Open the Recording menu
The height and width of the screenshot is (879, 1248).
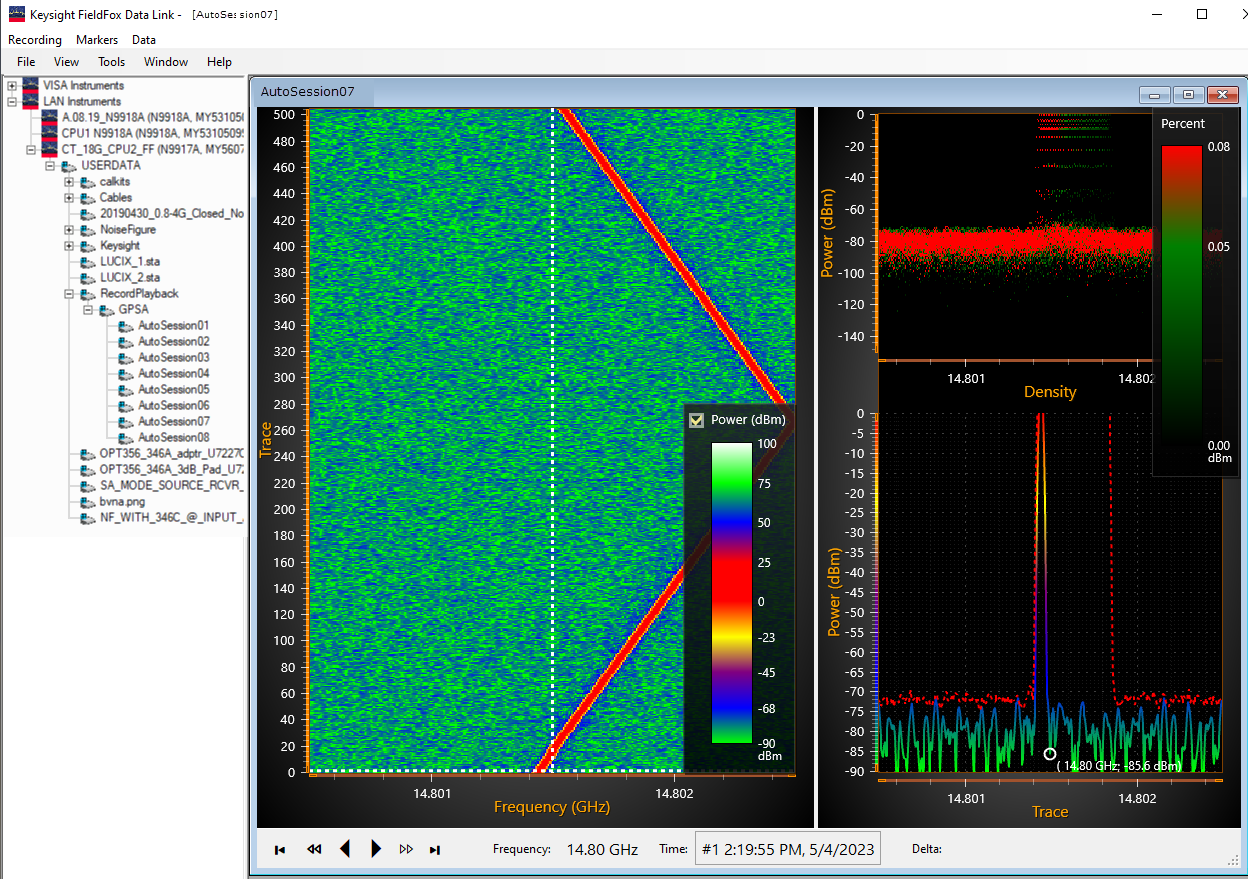[34, 40]
